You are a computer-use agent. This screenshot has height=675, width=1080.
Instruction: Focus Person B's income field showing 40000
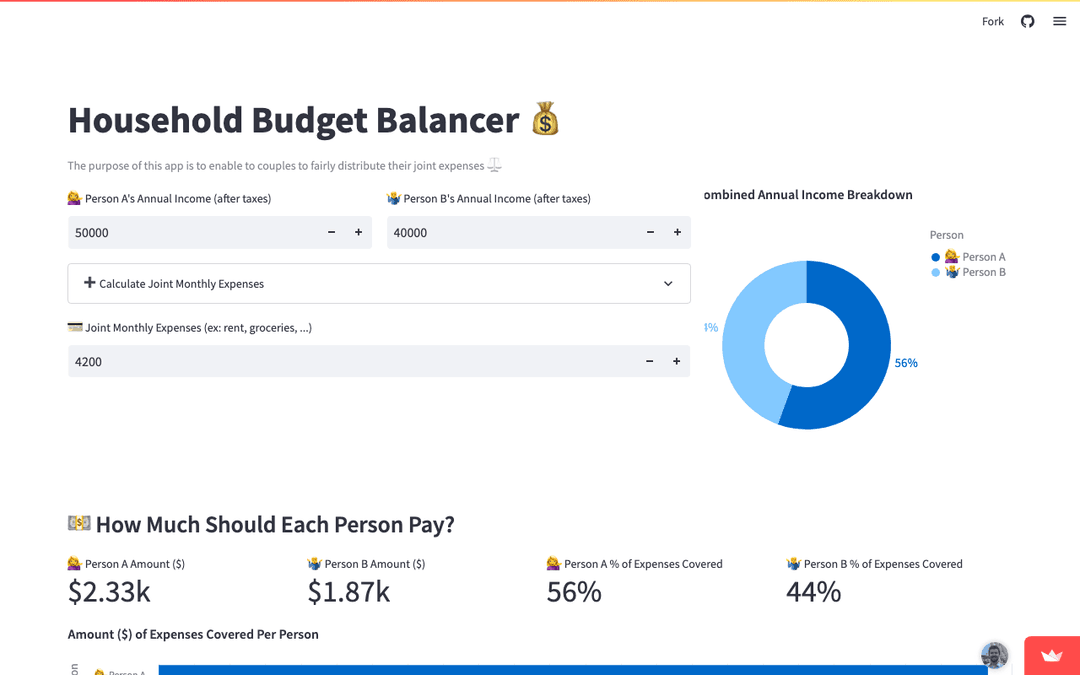point(512,232)
